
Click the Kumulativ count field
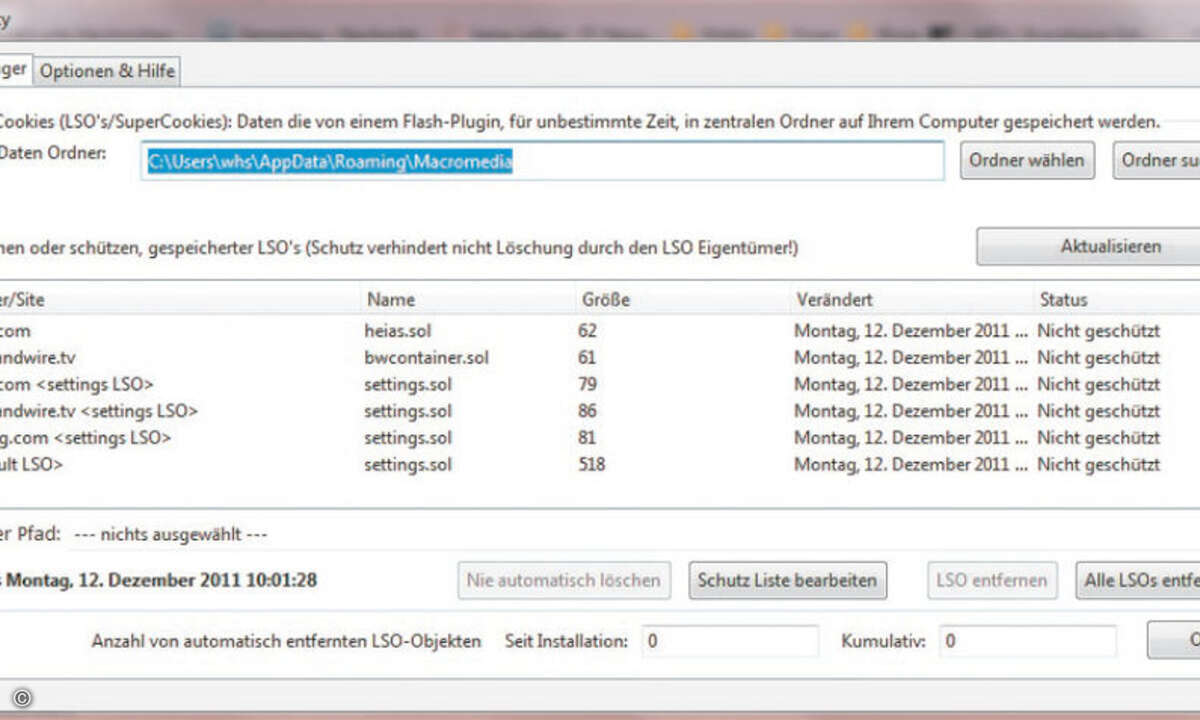tap(1028, 641)
